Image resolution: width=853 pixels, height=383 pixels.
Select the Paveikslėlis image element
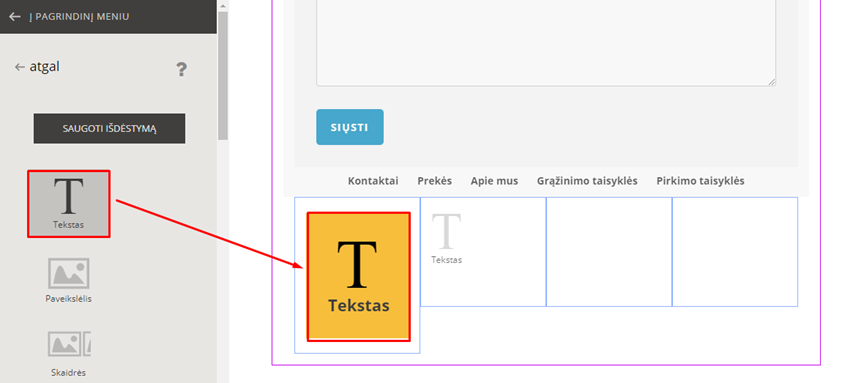click(69, 280)
